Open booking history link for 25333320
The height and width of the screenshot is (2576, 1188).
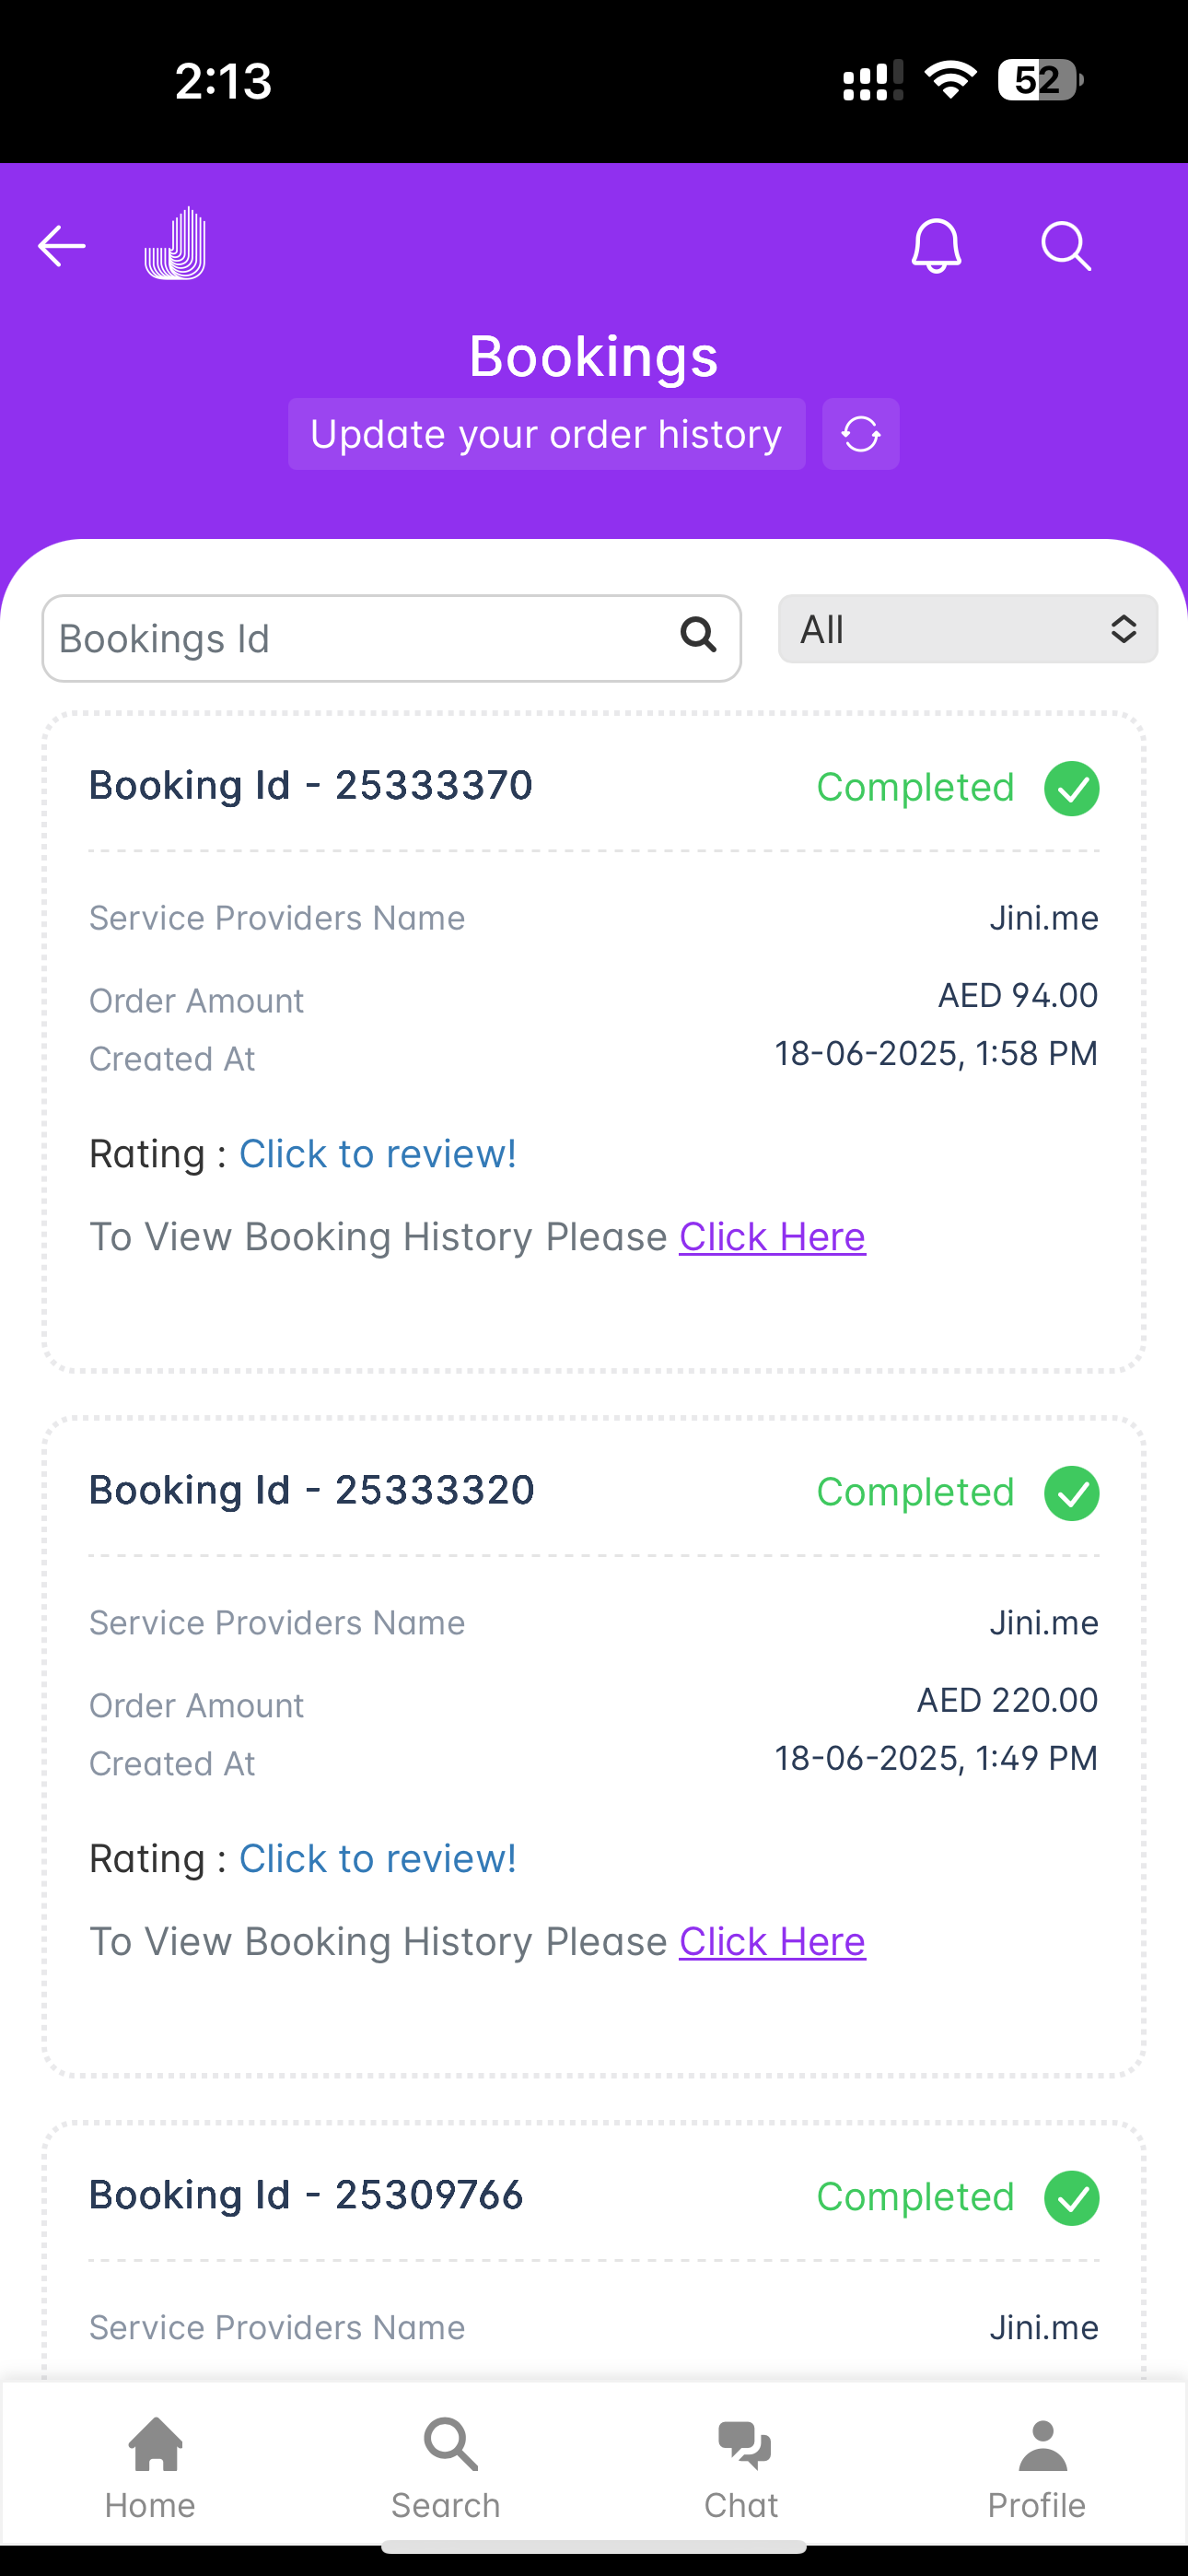(x=772, y=1942)
